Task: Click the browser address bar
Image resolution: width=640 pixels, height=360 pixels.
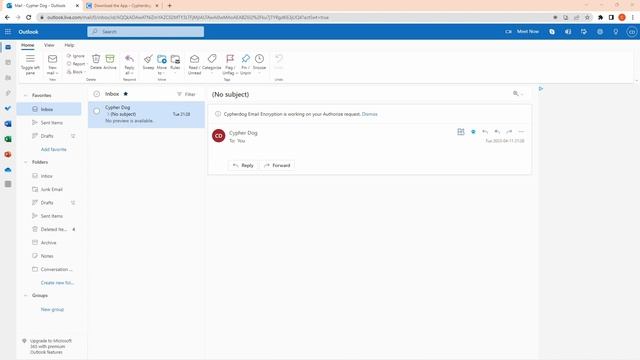Action: [294, 17]
